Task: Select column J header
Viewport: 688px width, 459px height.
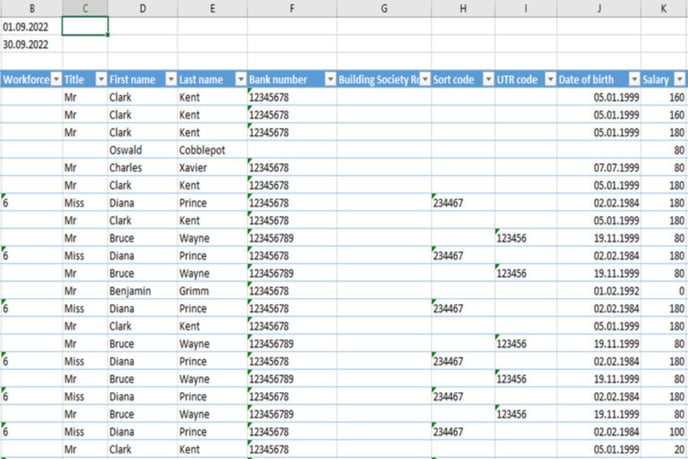Action: pos(598,8)
